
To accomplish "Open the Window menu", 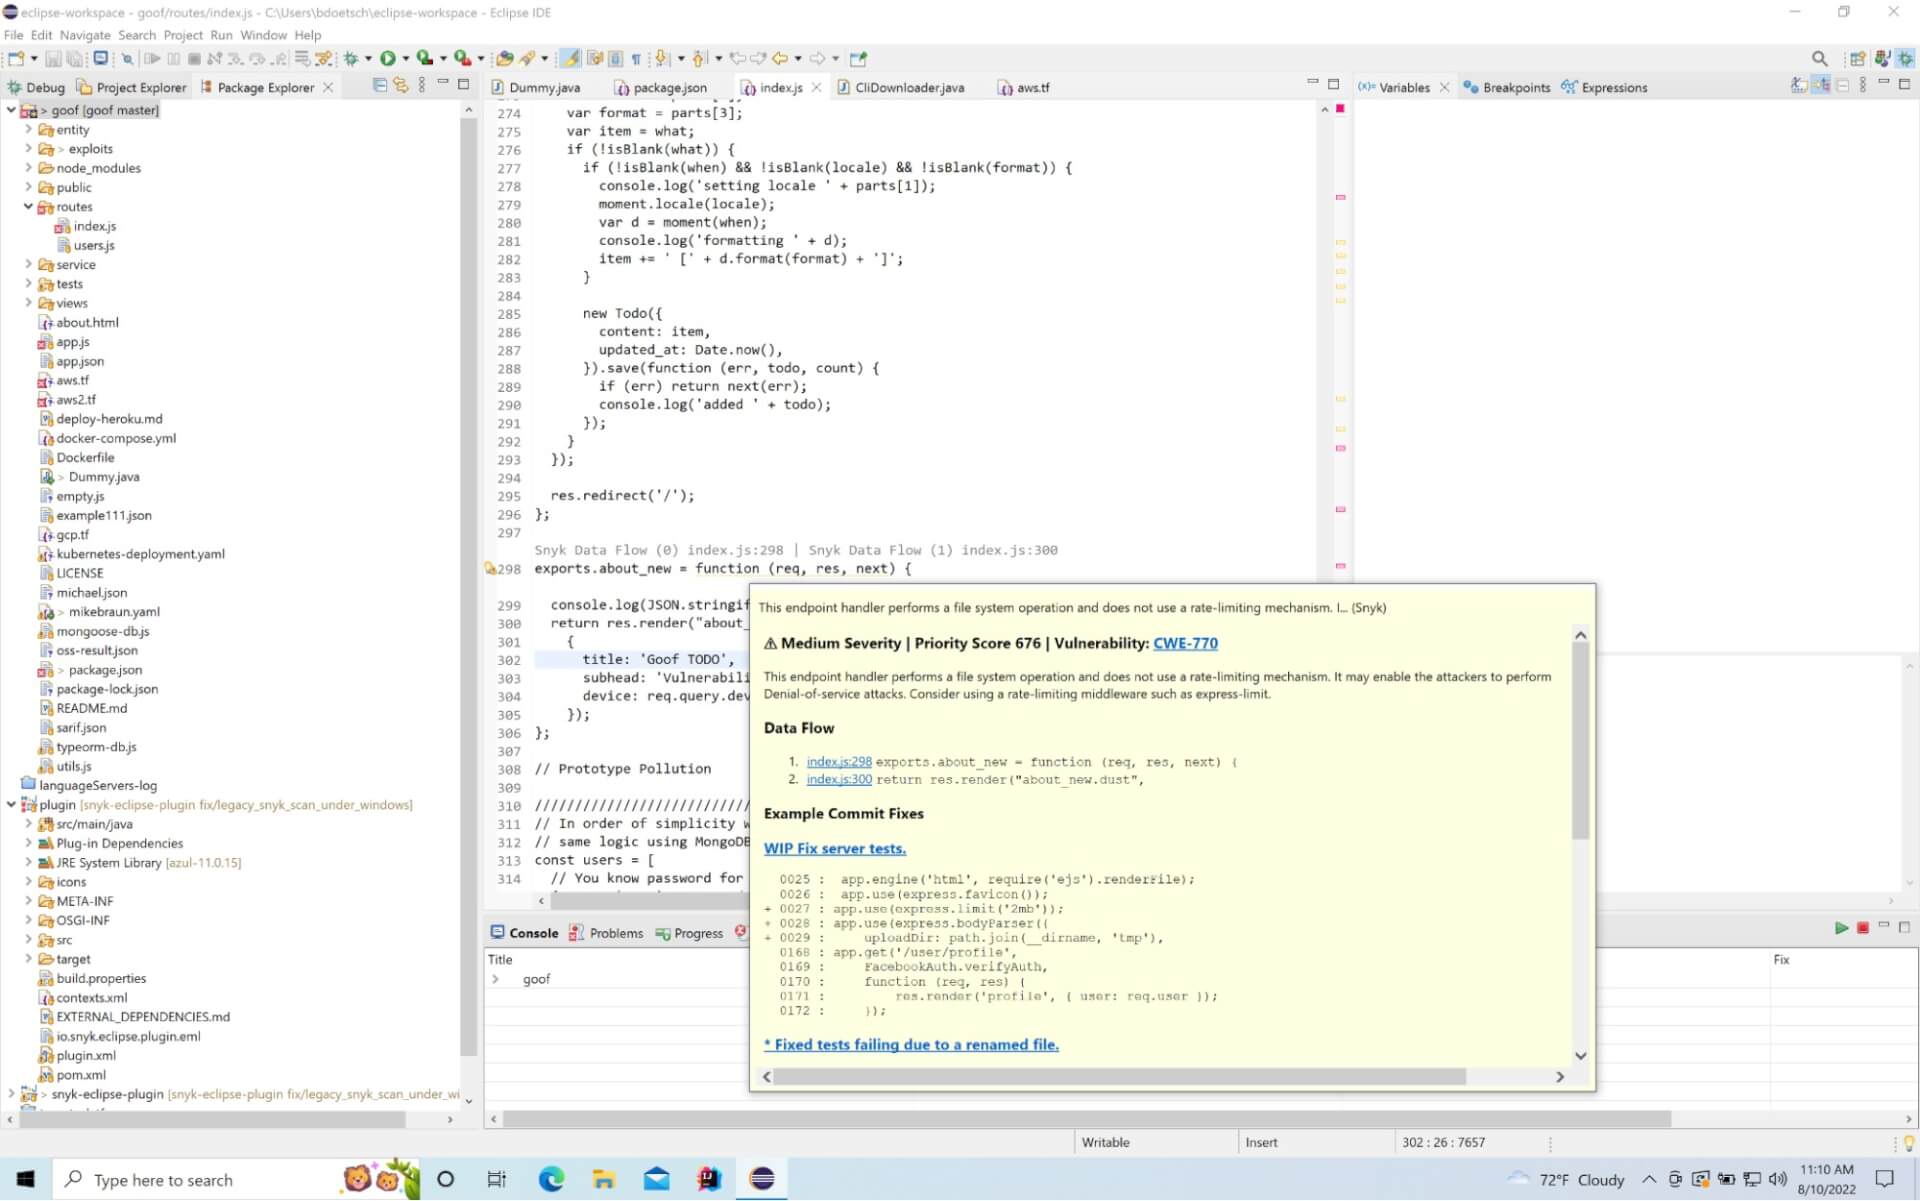I will coord(263,35).
